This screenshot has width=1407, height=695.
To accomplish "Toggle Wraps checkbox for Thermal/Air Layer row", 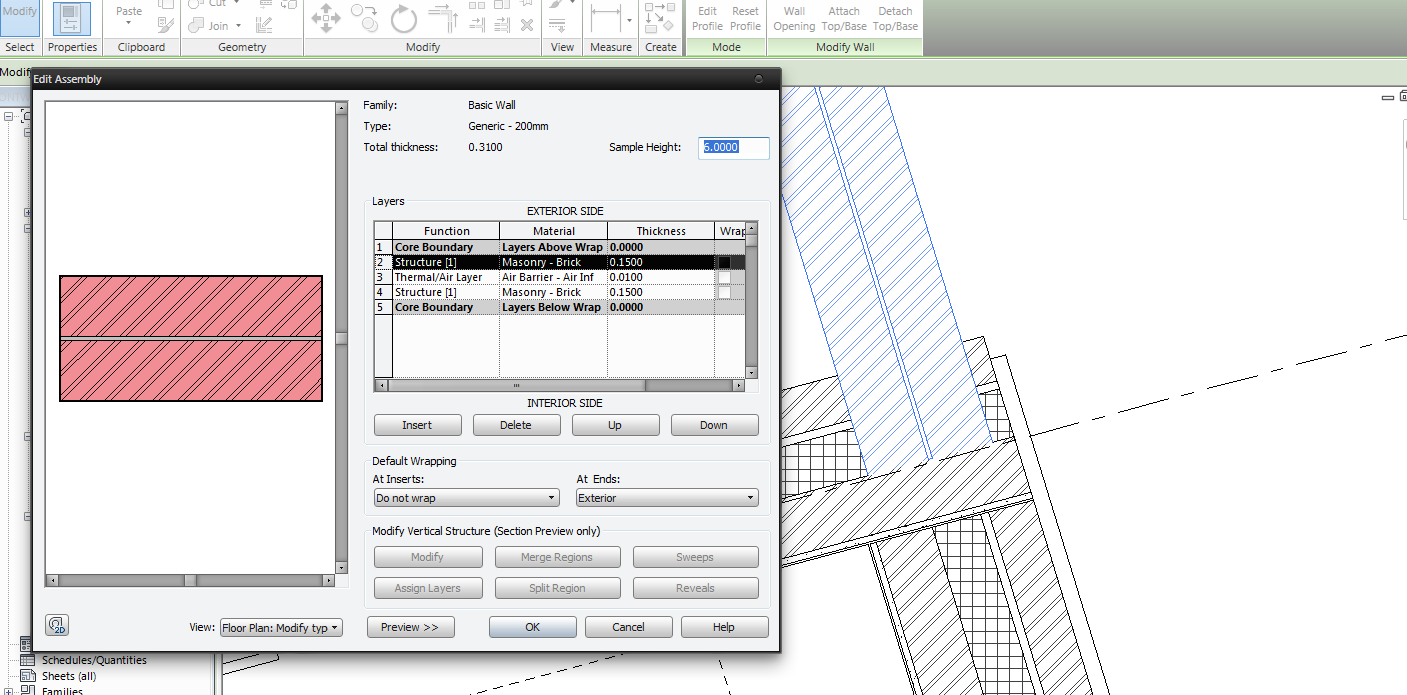I will click(724, 277).
